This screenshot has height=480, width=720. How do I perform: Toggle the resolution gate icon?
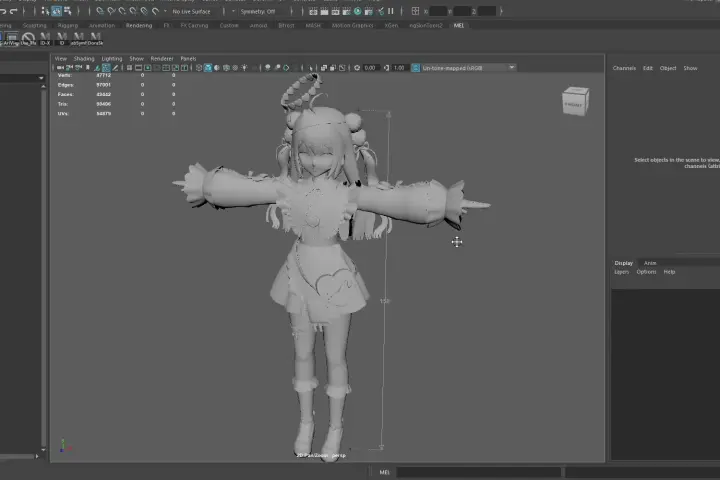[147, 68]
